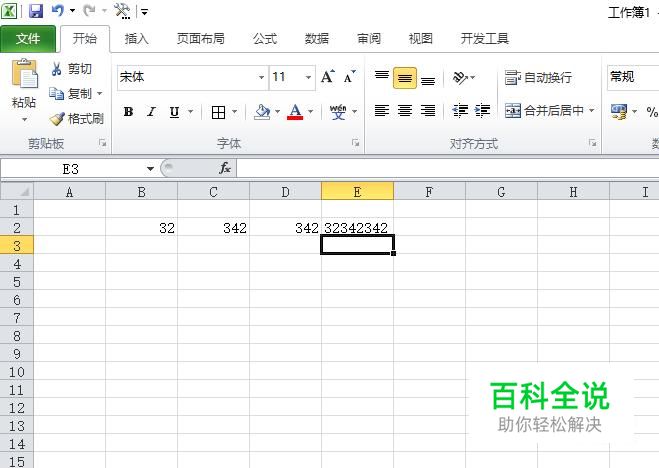This screenshot has width=659, height=468.
Task: Select cell B2 with value 32
Action: coord(141,228)
